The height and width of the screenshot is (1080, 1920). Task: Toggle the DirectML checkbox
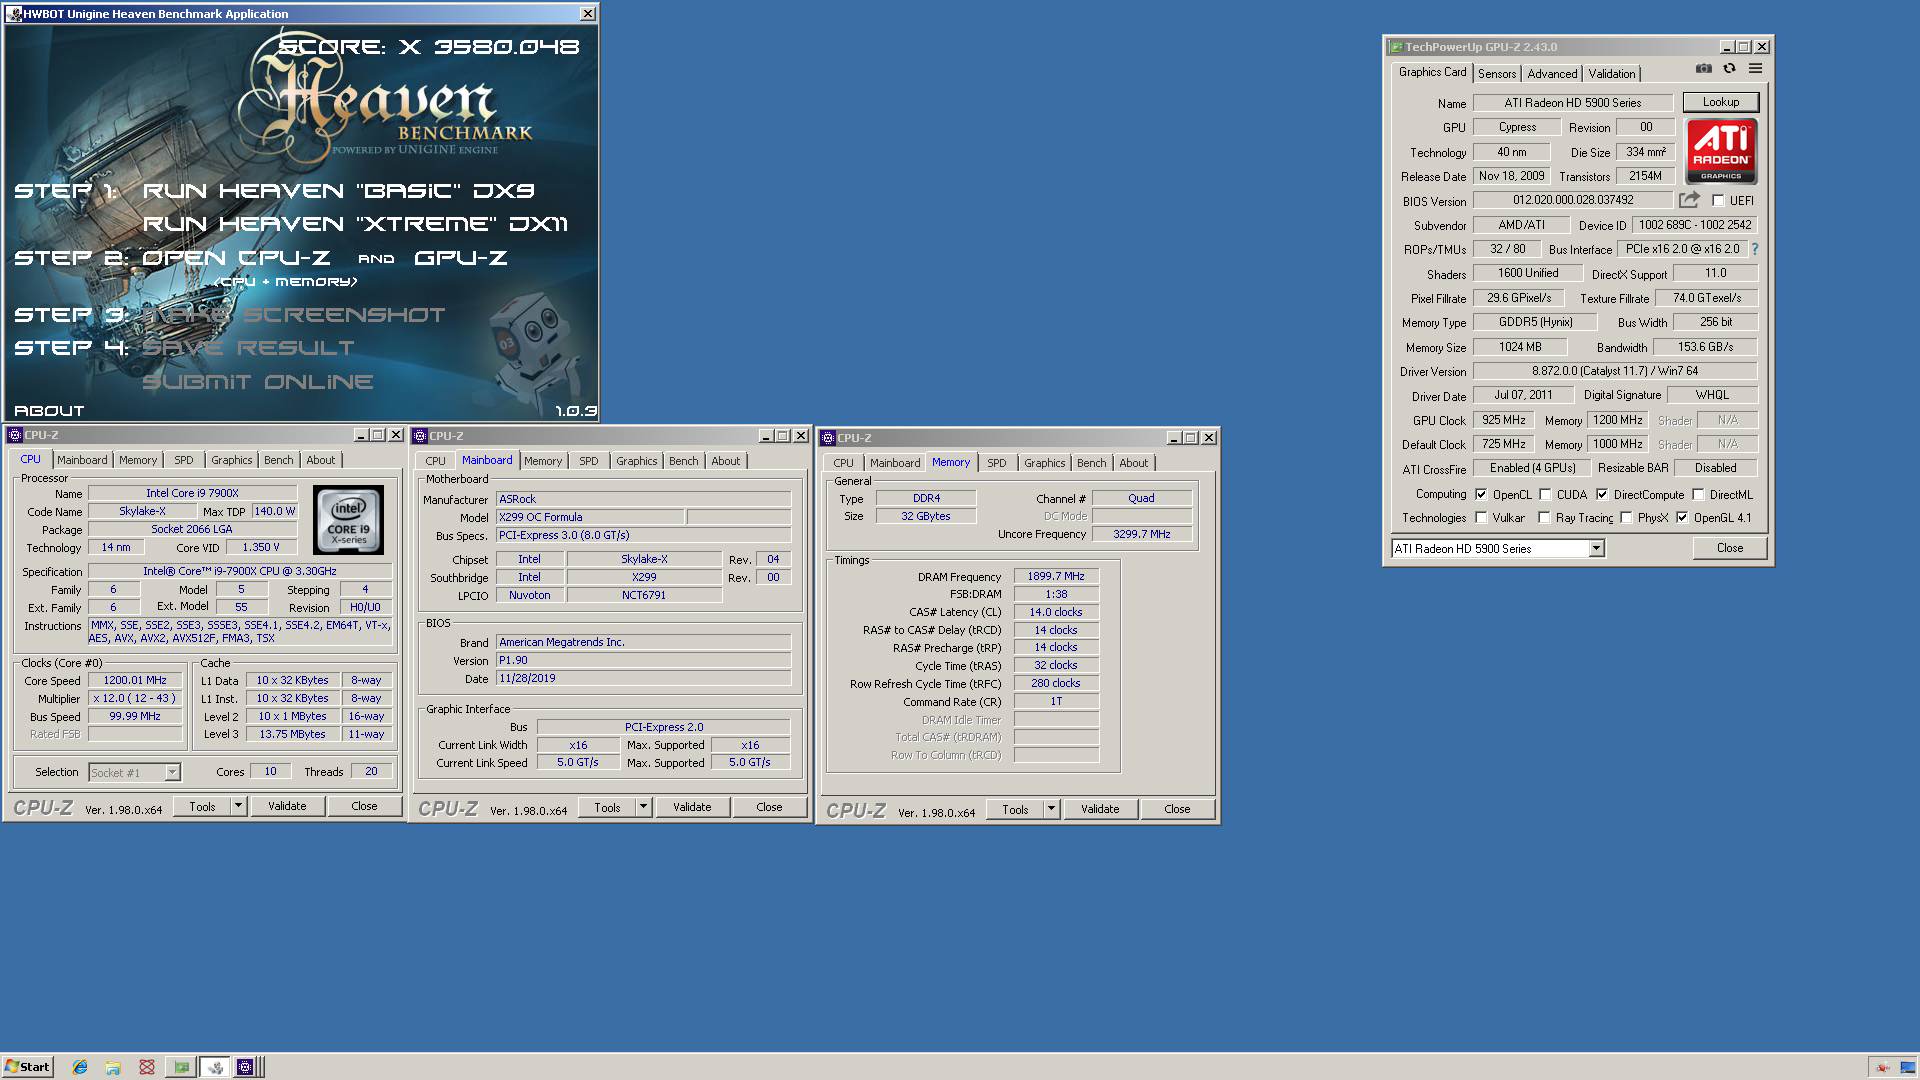(1698, 494)
